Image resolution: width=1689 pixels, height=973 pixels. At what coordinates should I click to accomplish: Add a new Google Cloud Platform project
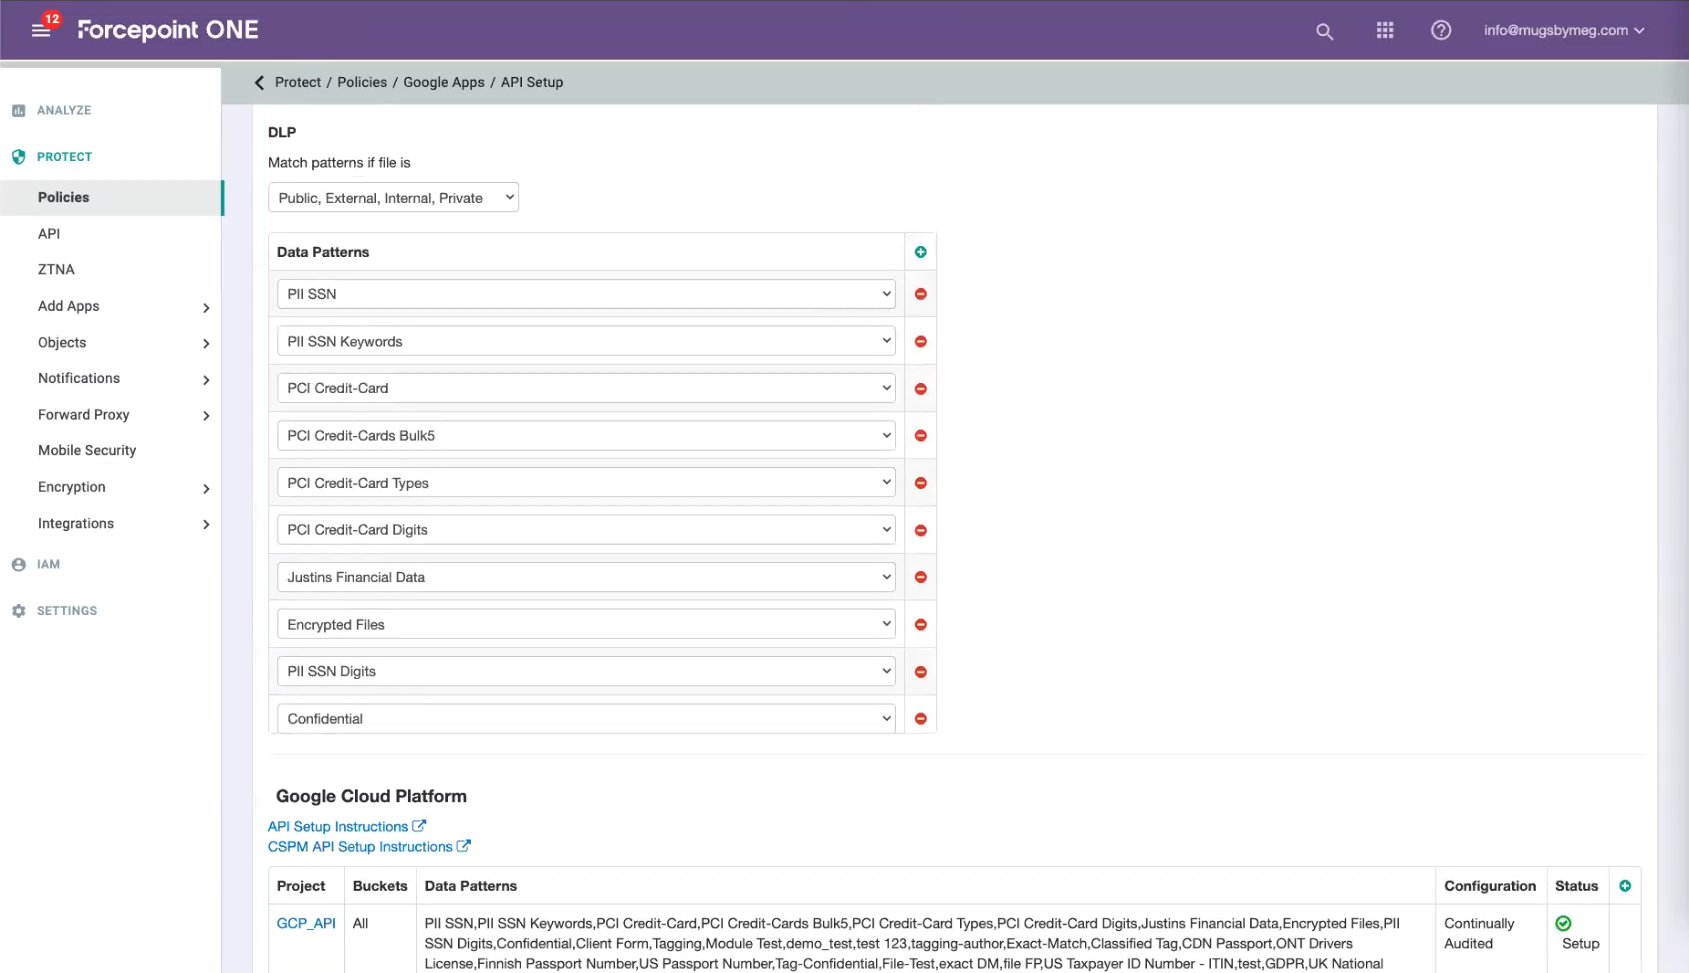point(1624,886)
